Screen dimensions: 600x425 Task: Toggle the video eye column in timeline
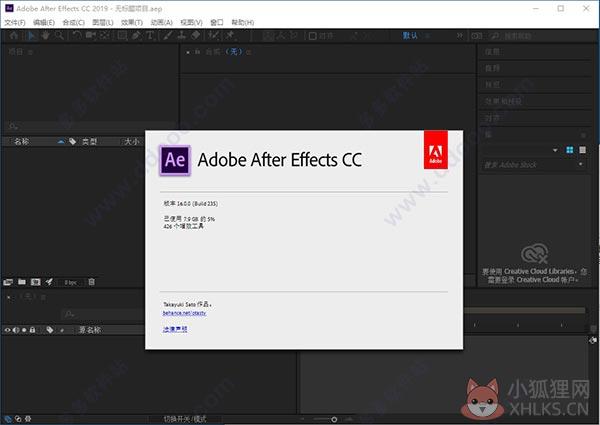(x=7, y=330)
